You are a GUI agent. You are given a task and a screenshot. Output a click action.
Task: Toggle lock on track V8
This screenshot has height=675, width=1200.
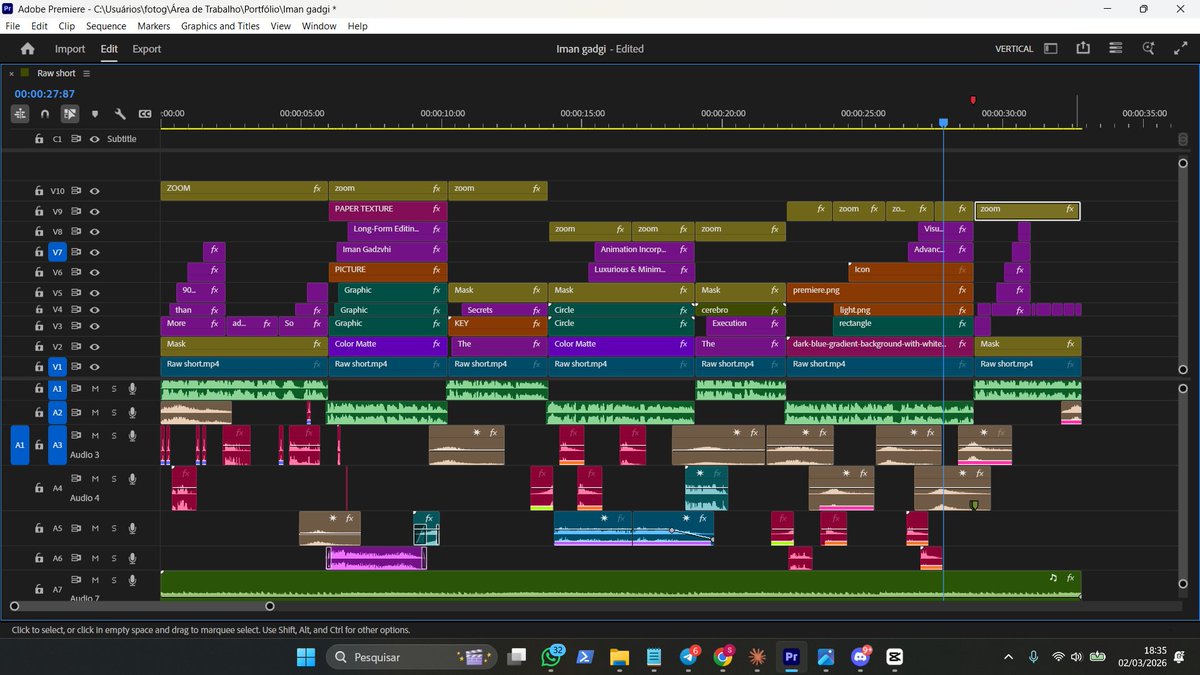[38, 232]
